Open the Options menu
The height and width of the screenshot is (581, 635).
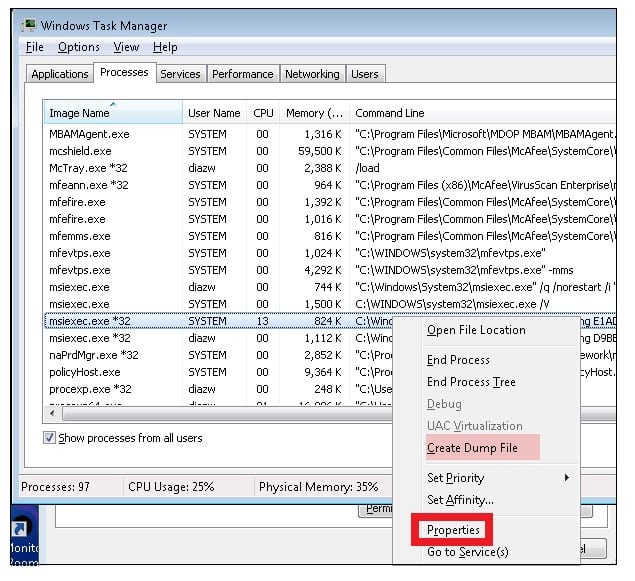tap(79, 47)
